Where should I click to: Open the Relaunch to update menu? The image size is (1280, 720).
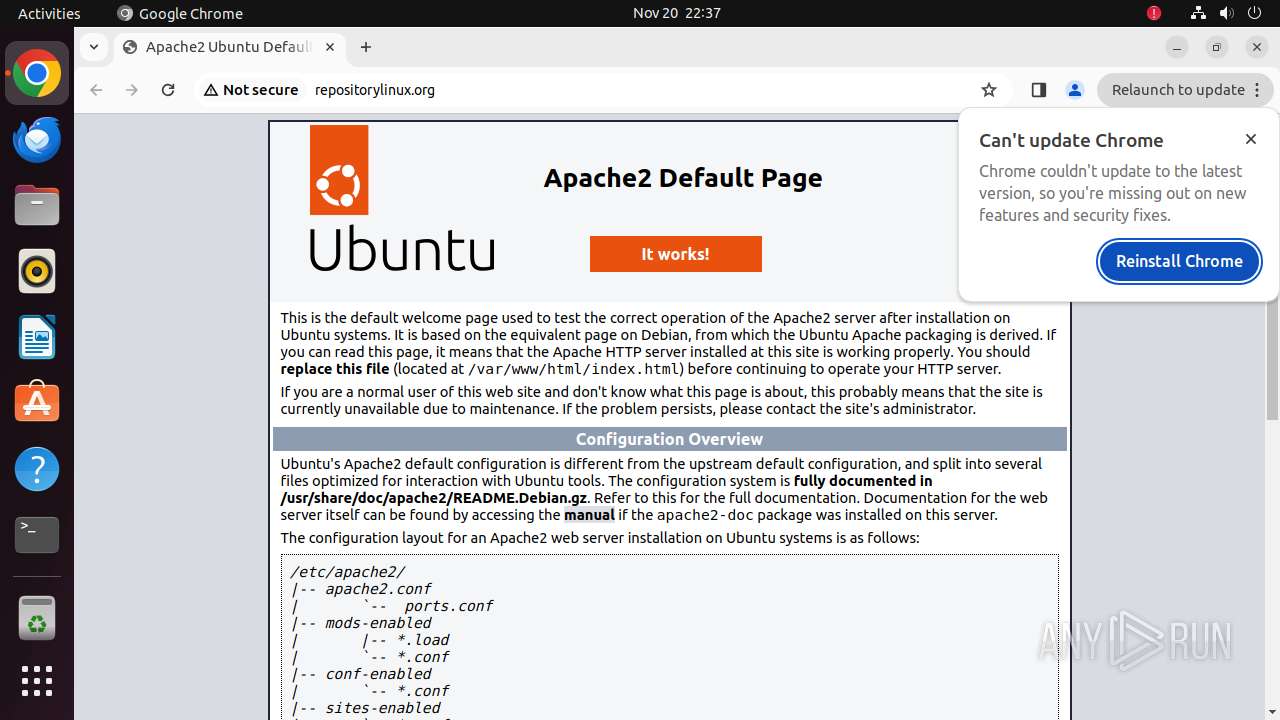click(x=1185, y=90)
